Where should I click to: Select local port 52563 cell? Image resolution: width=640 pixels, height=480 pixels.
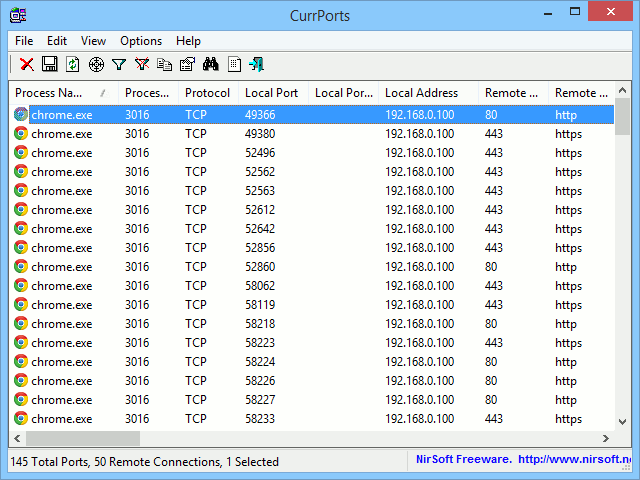point(260,191)
